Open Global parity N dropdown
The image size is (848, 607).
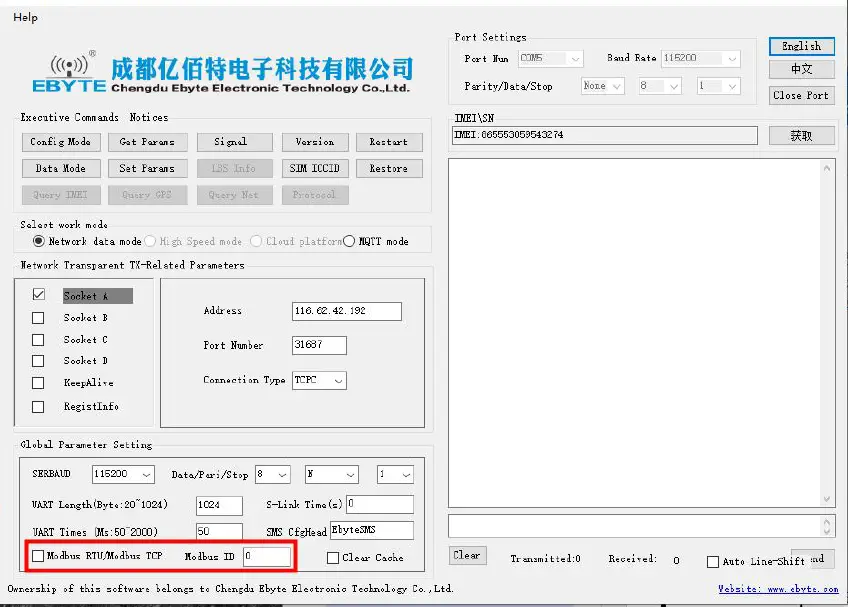tap(332, 474)
